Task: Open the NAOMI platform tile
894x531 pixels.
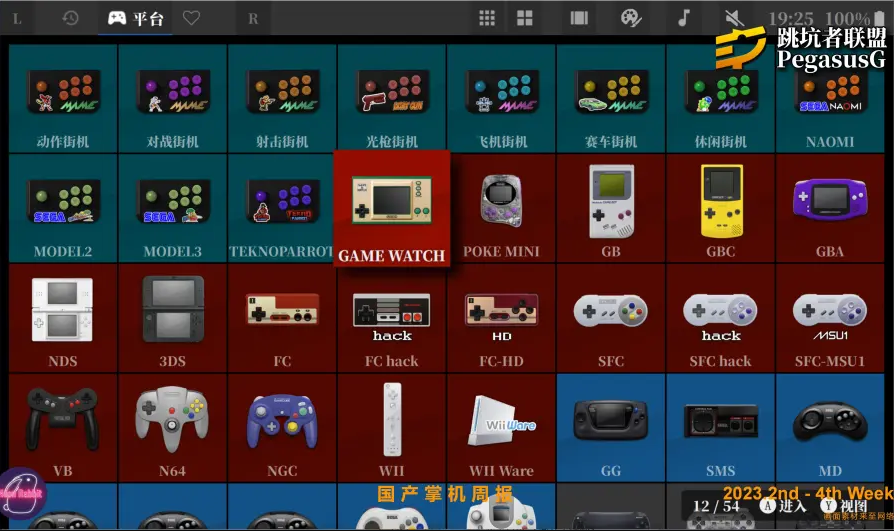Action: 830,99
